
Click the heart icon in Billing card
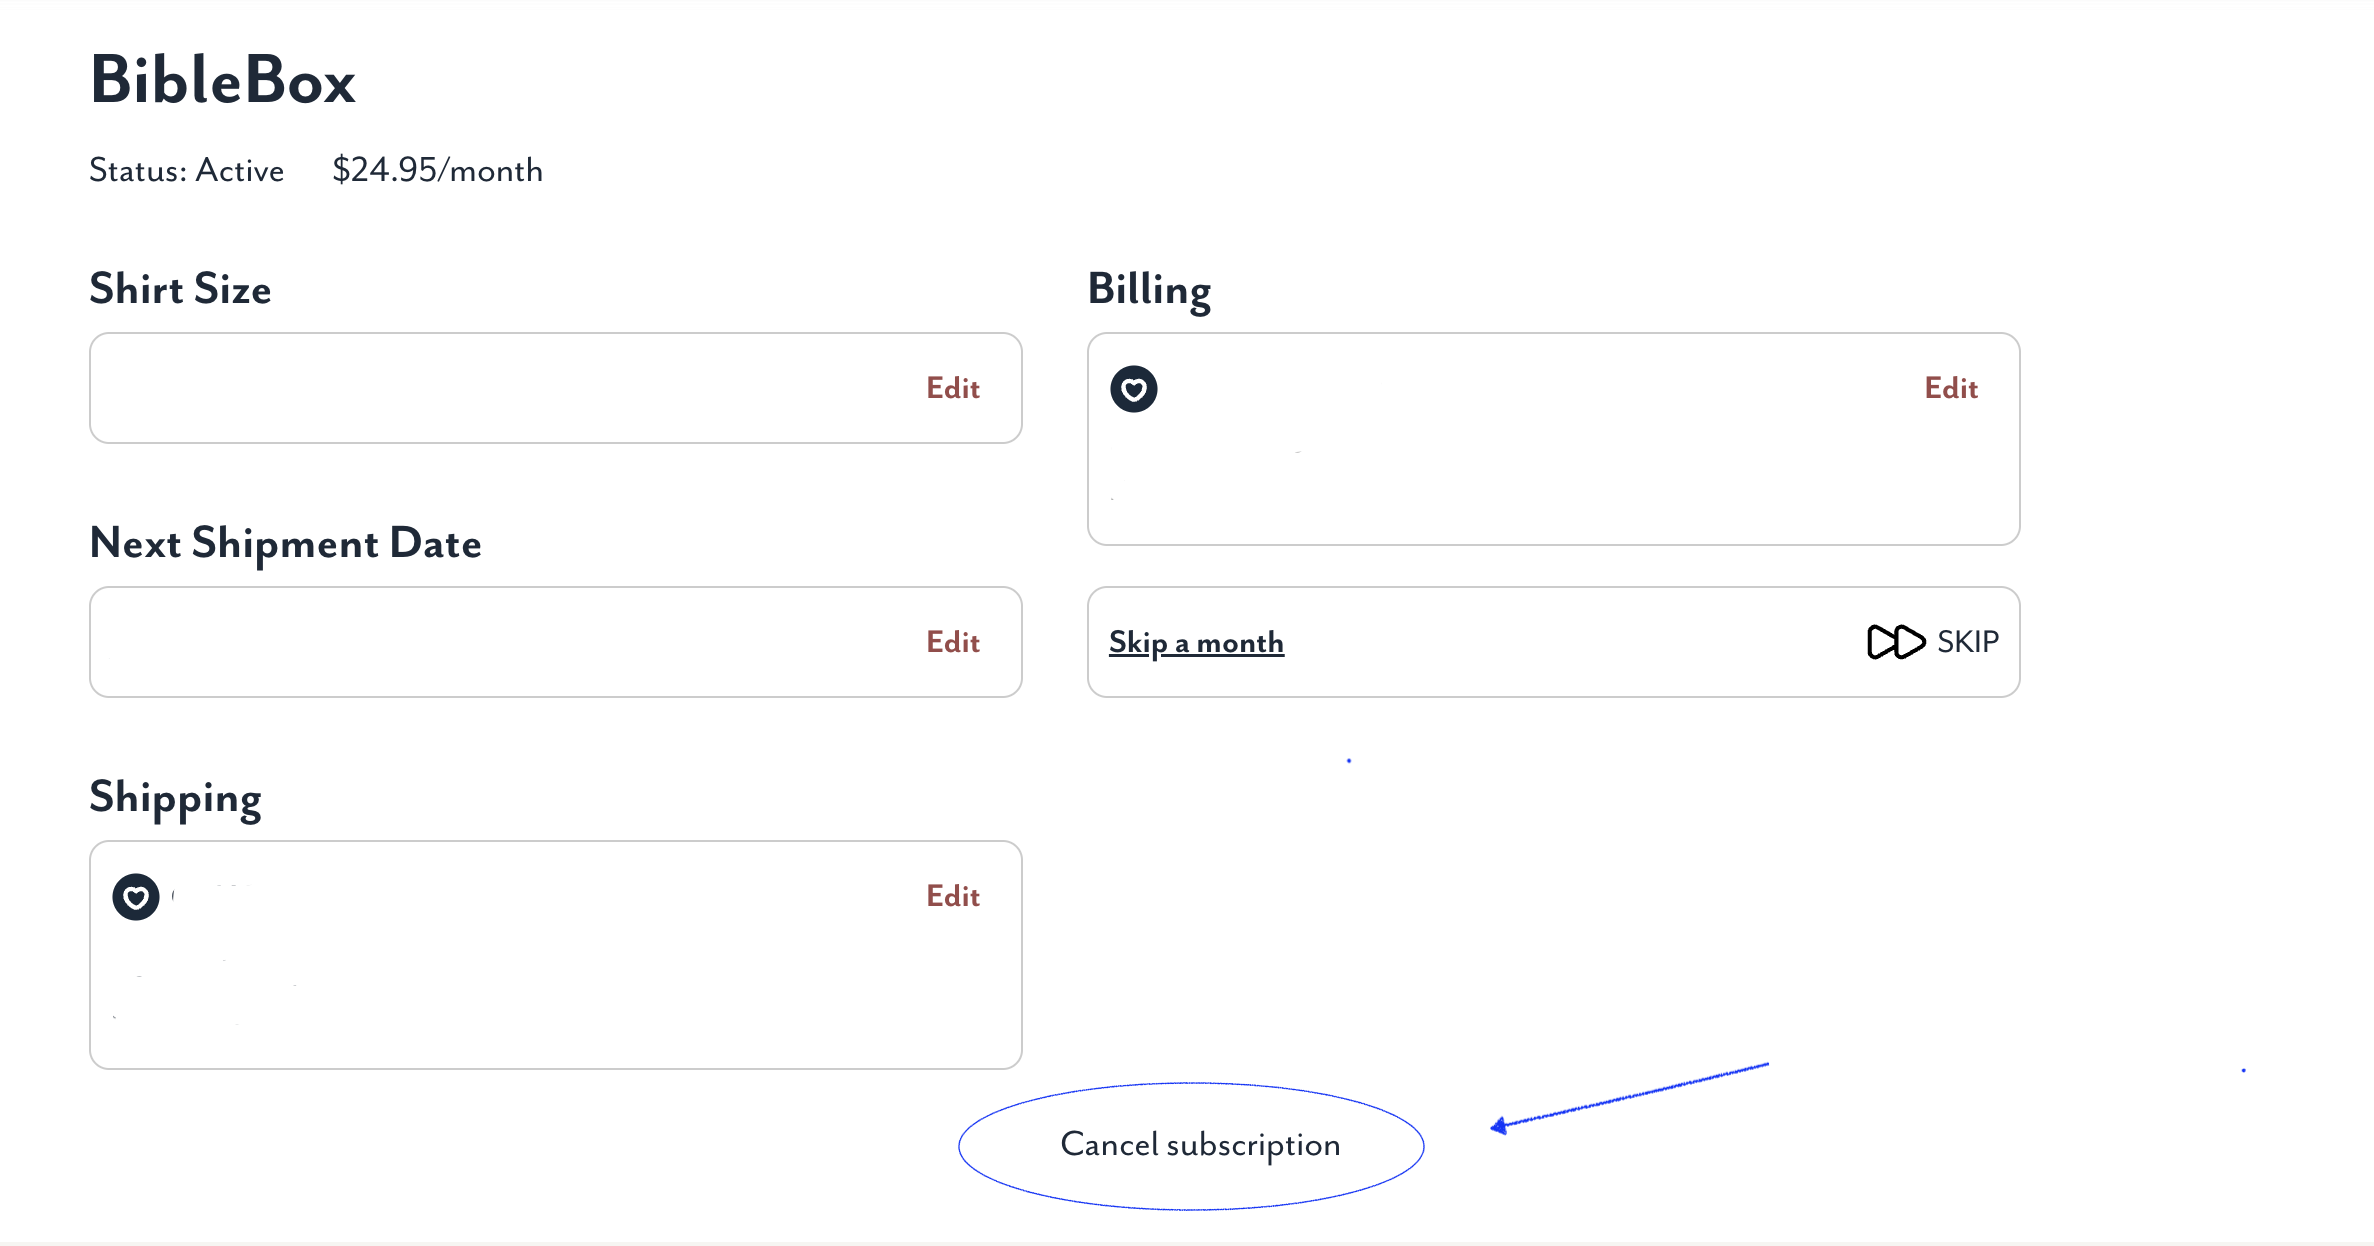click(1134, 389)
